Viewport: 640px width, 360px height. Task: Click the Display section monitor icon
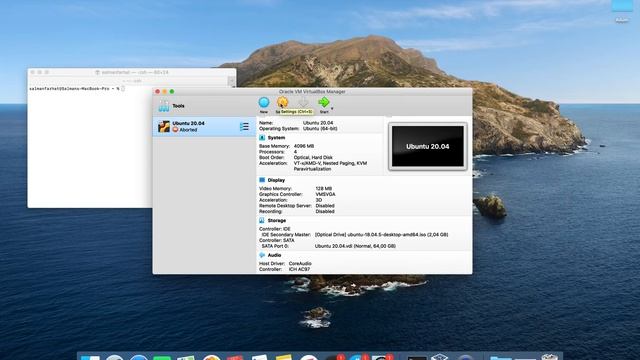262,180
